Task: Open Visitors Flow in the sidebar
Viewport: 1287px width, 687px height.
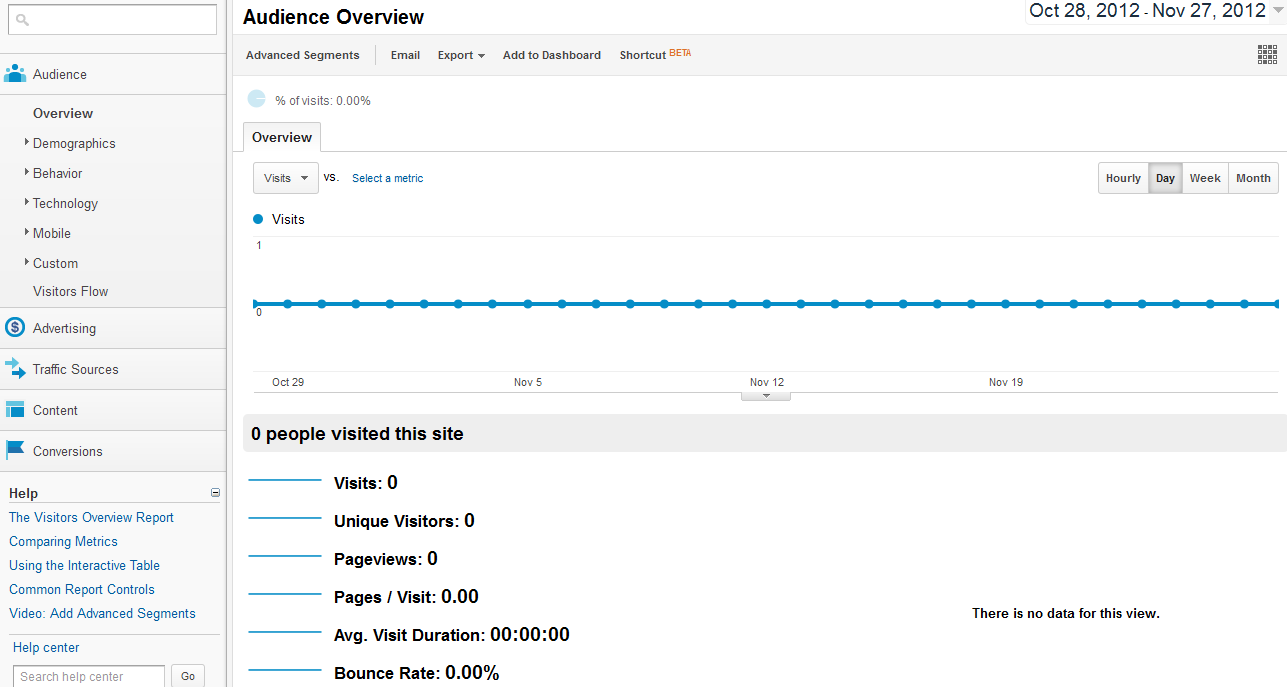Action: (70, 291)
